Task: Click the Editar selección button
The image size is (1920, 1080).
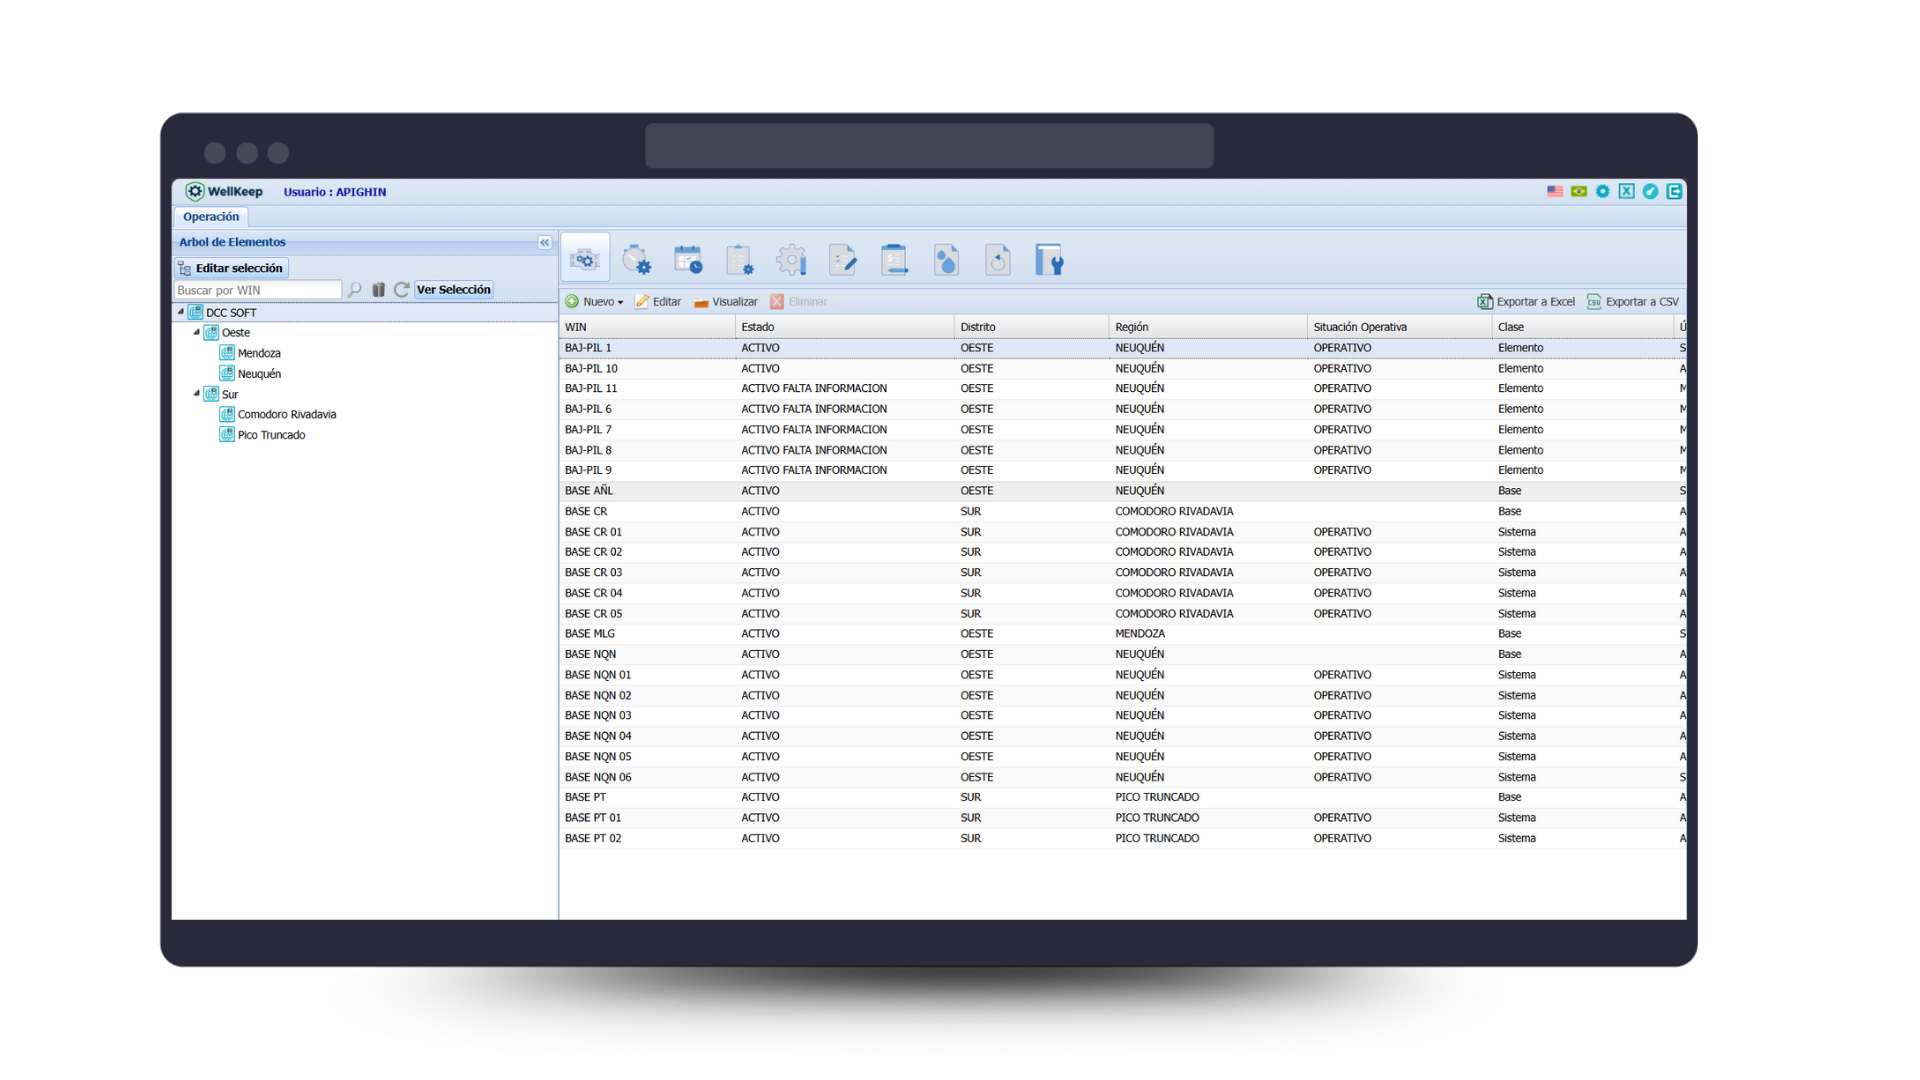Action: coord(232,268)
